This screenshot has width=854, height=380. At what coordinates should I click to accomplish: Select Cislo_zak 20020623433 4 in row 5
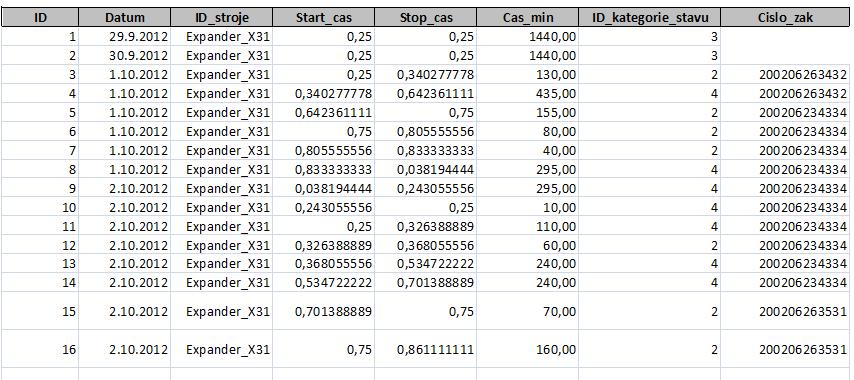[x=785, y=113]
